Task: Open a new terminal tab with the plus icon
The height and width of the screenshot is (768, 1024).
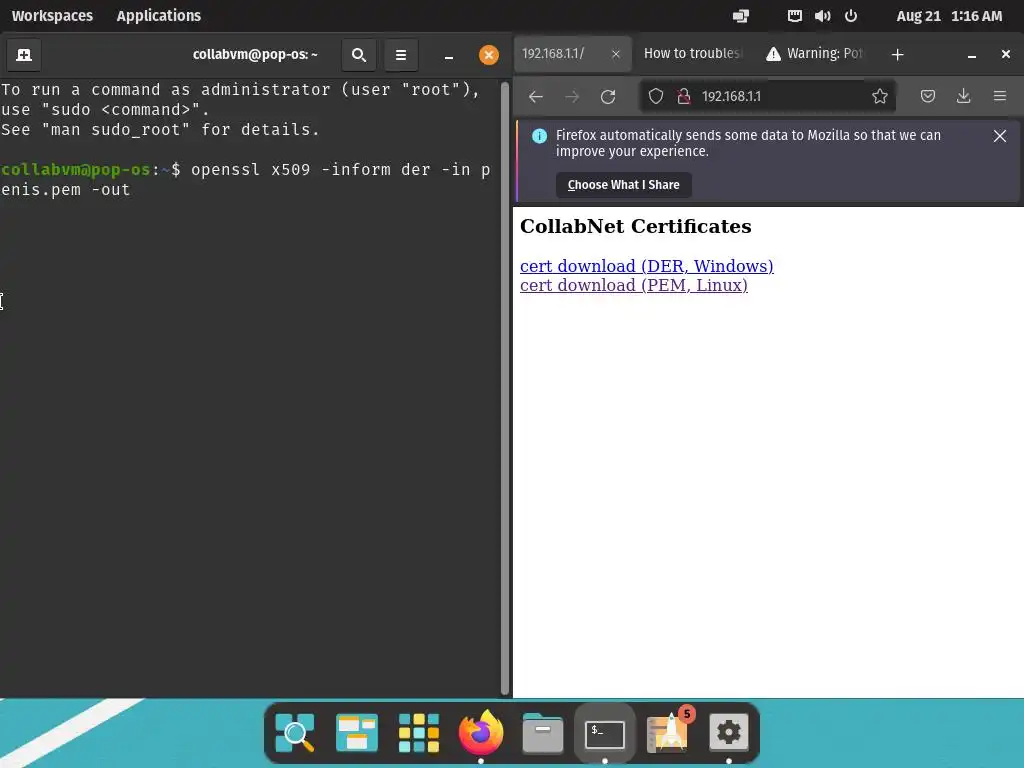Action: pyautogui.click(x=24, y=55)
